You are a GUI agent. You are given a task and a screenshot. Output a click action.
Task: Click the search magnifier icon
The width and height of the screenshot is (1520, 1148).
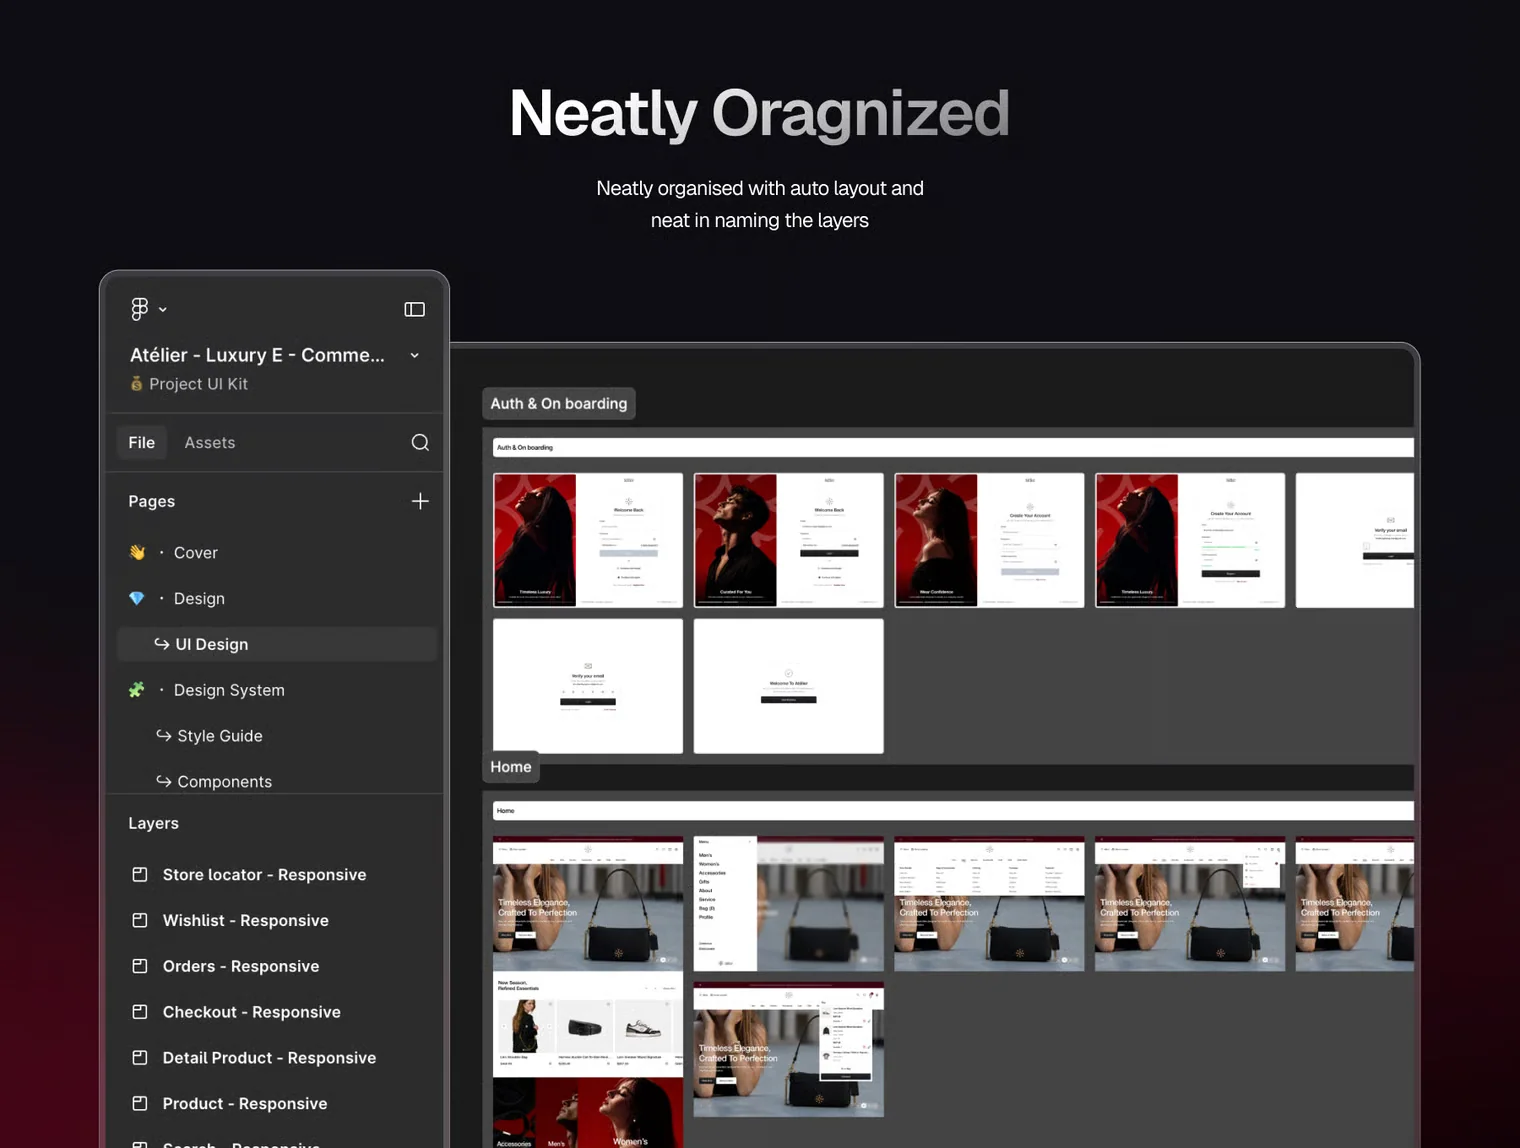pos(420,442)
